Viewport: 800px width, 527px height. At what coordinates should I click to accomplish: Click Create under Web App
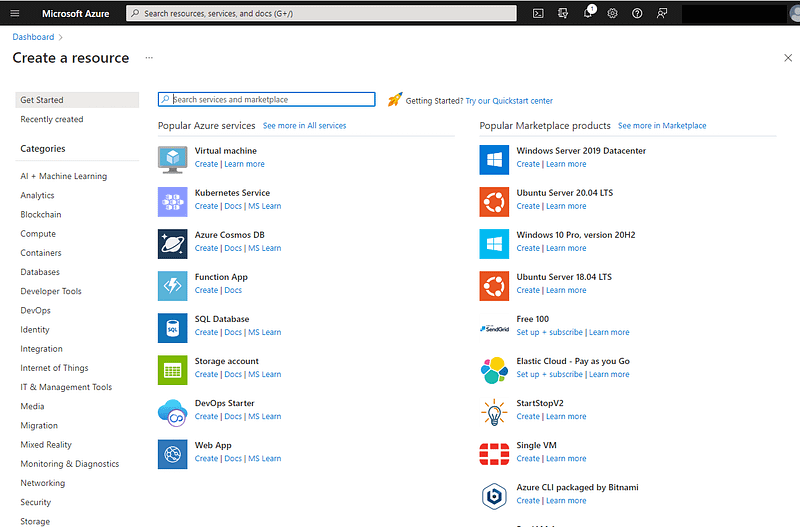click(206, 459)
